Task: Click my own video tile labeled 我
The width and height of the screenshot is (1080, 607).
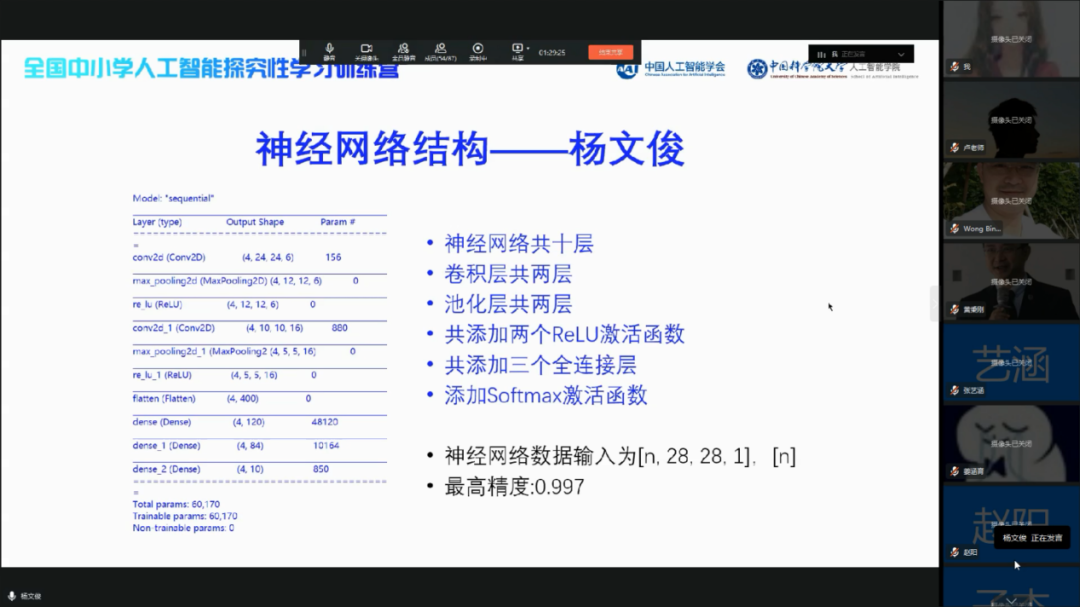Action: point(1011,38)
